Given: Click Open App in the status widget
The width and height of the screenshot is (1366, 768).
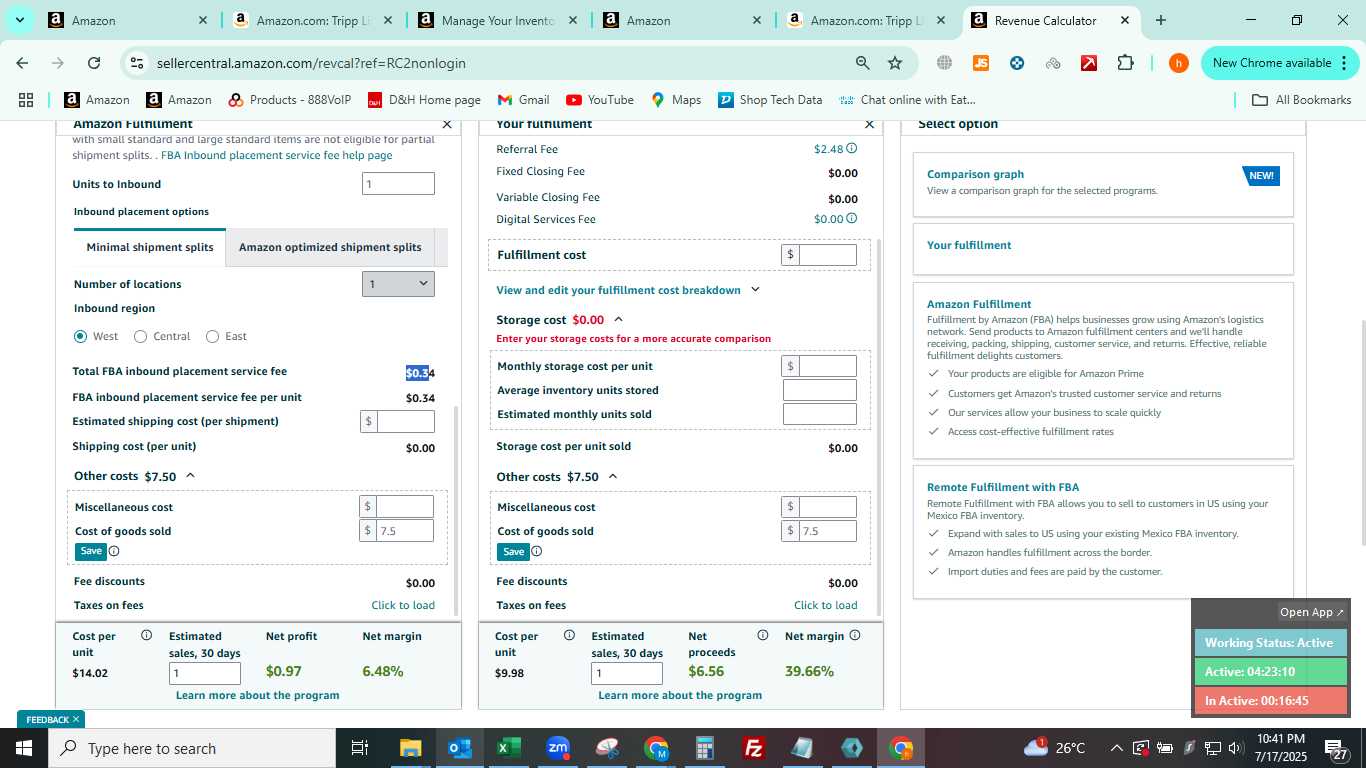Looking at the screenshot, I should click(x=1312, y=612).
